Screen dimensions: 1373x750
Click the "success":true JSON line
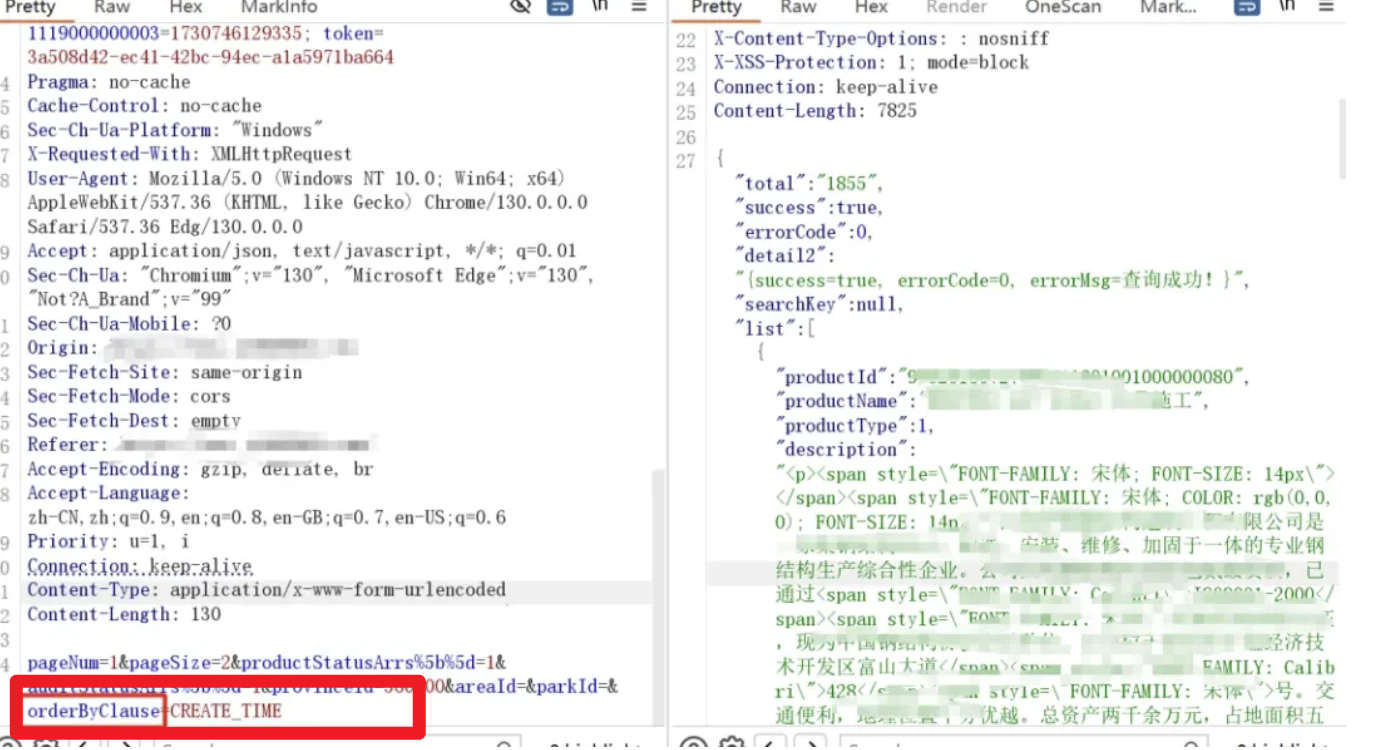809,208
